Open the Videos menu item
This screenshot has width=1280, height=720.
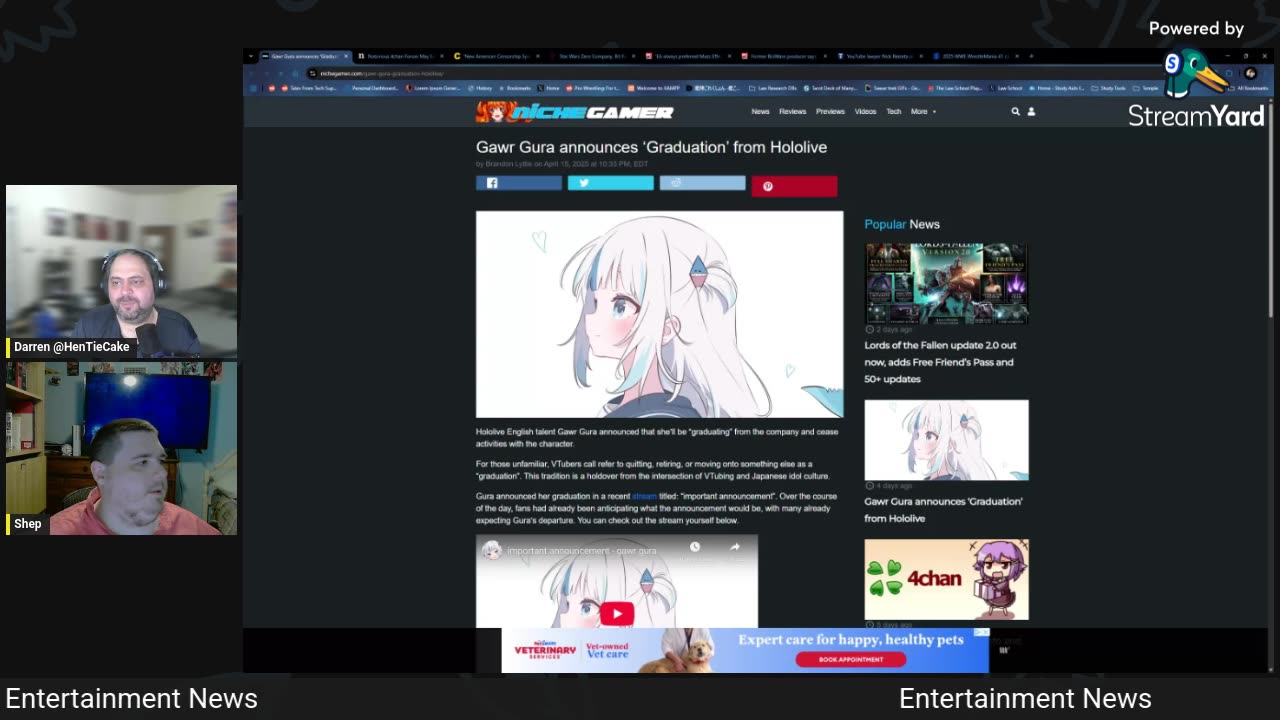point(865,112)
